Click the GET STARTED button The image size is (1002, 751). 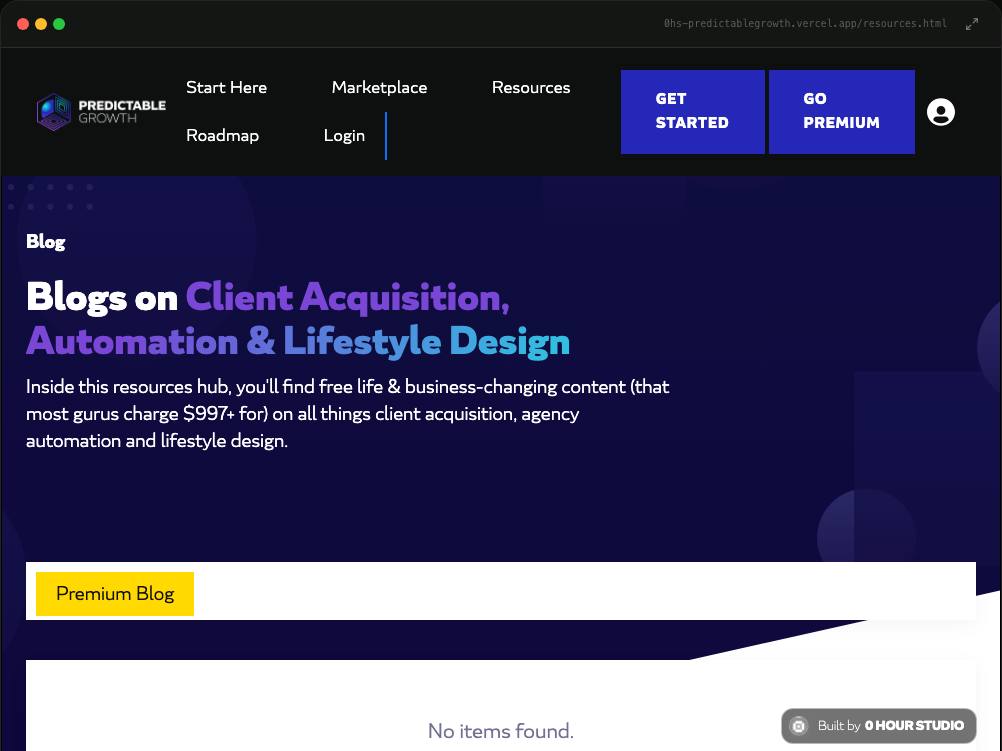[x=693, y=112]
